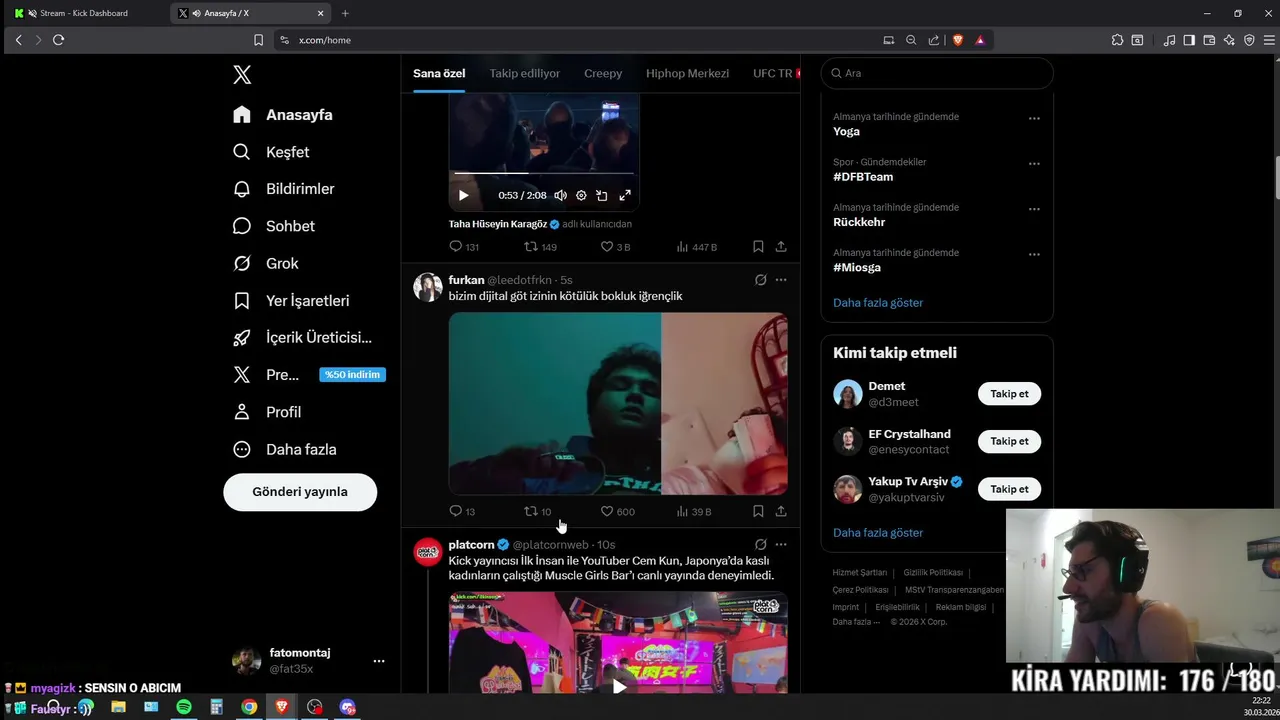Click Brave Shields lion icon in address bar
This screenshot has height=720, width=1280.
tap(958, 40)
